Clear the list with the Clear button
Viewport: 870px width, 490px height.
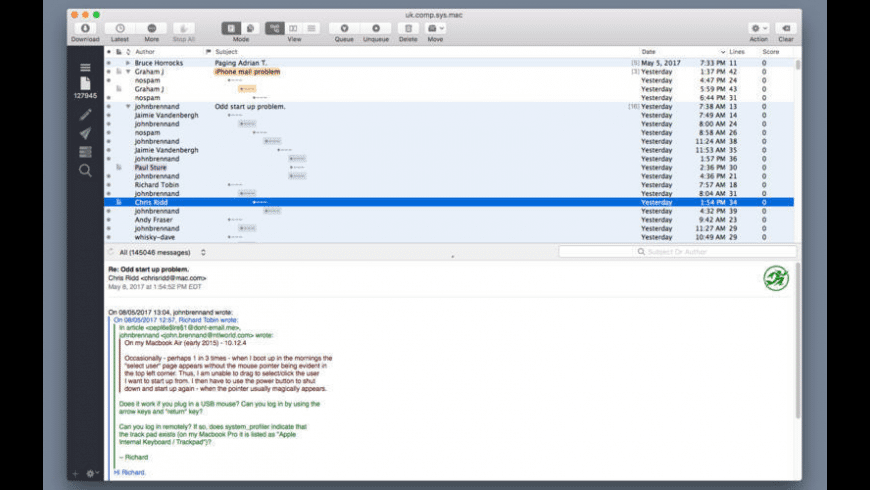(785, 29)
